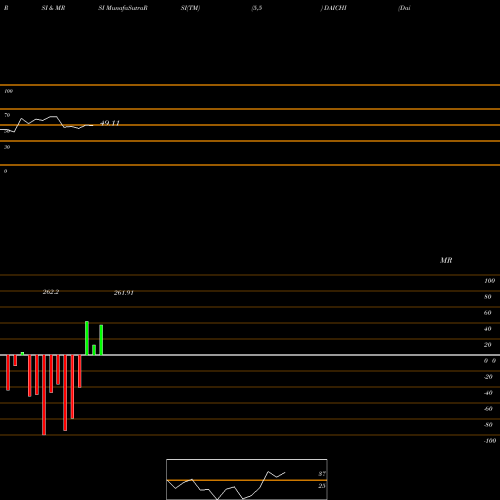Screen dimensions: 500x500
Task: Click the second longest red MR bar
Action: 65,393
